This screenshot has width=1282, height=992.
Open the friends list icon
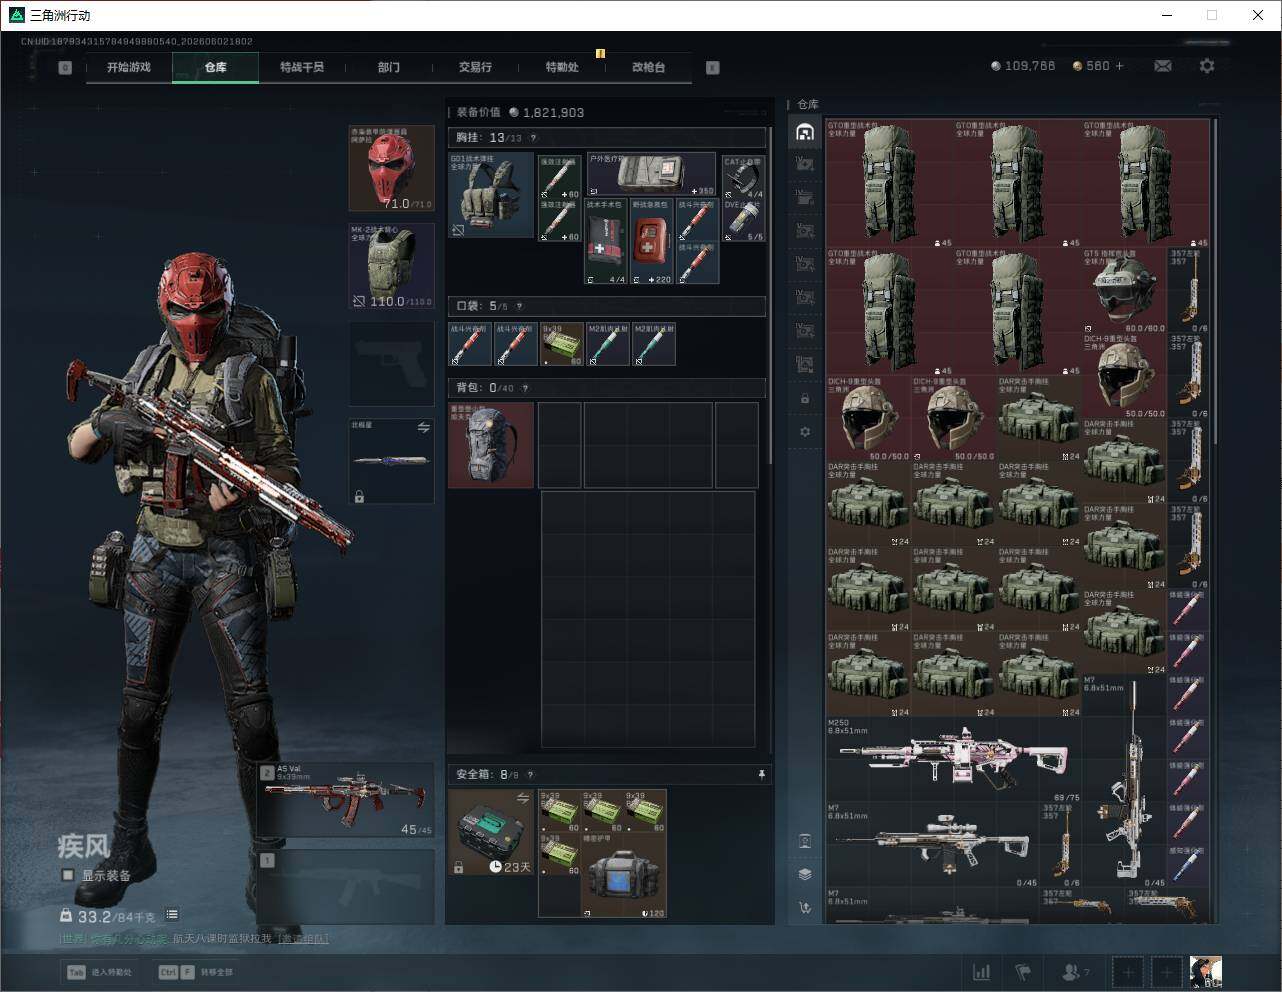[1075, 972]
